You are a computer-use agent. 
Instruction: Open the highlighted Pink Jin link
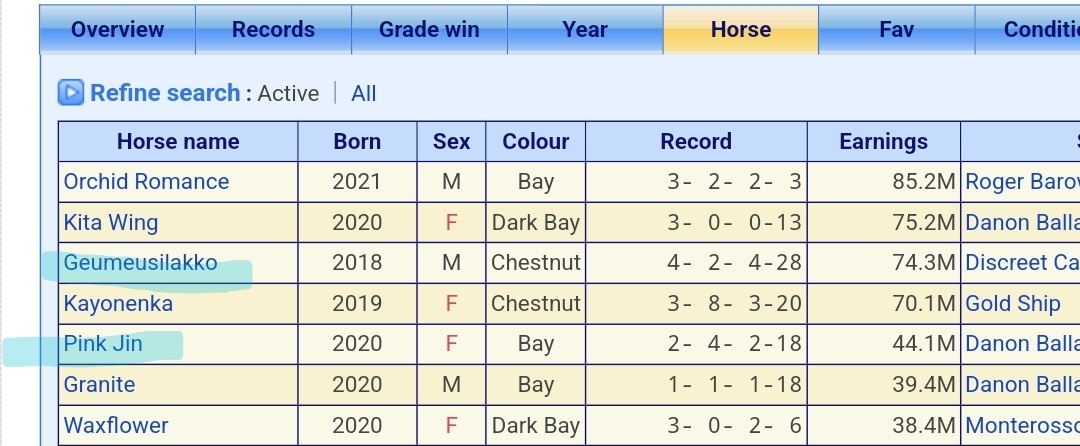click(x=103, y=343)
